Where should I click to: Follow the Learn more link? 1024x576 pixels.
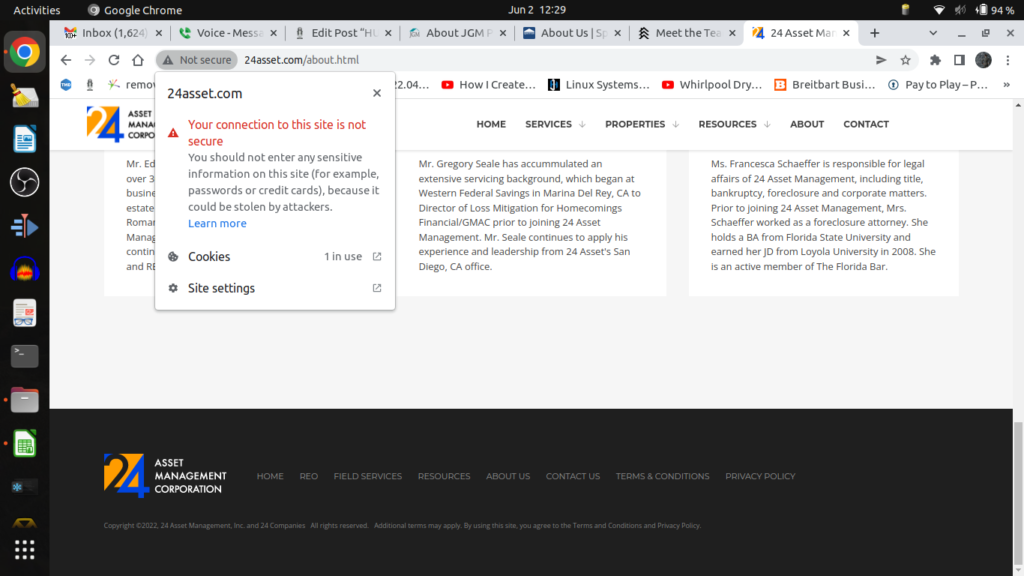coord(217,223)
